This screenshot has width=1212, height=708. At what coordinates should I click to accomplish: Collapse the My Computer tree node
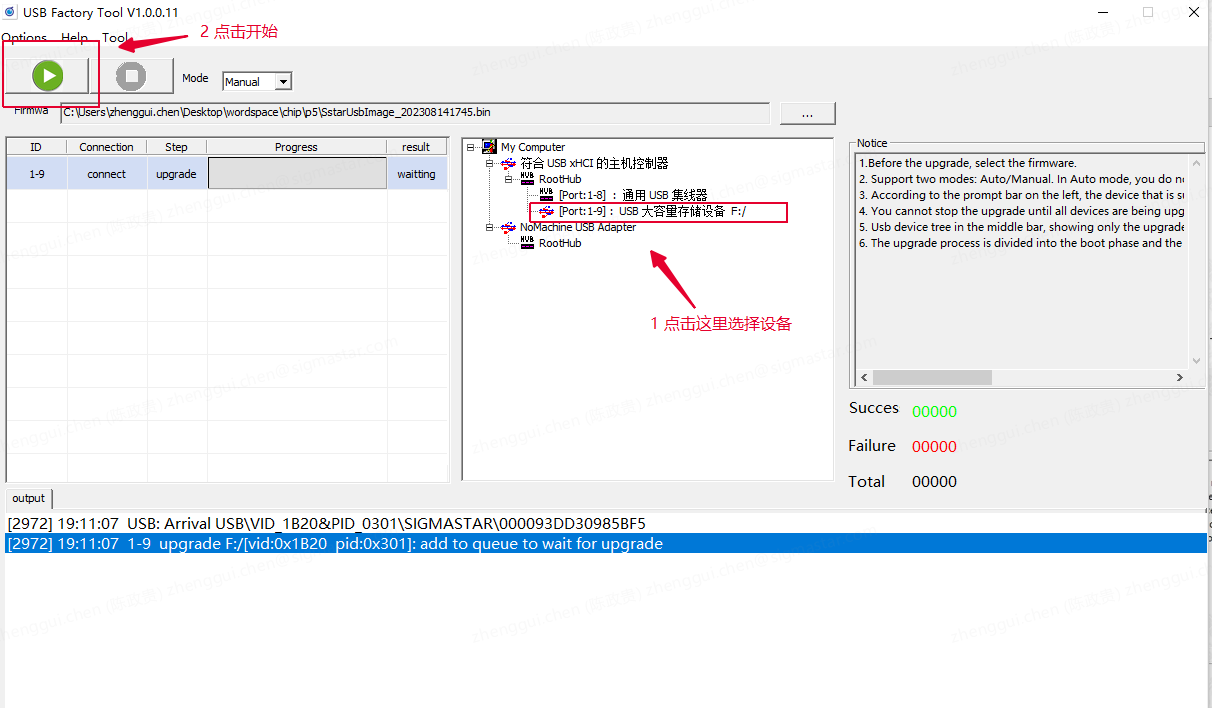(x=471, y=147)
